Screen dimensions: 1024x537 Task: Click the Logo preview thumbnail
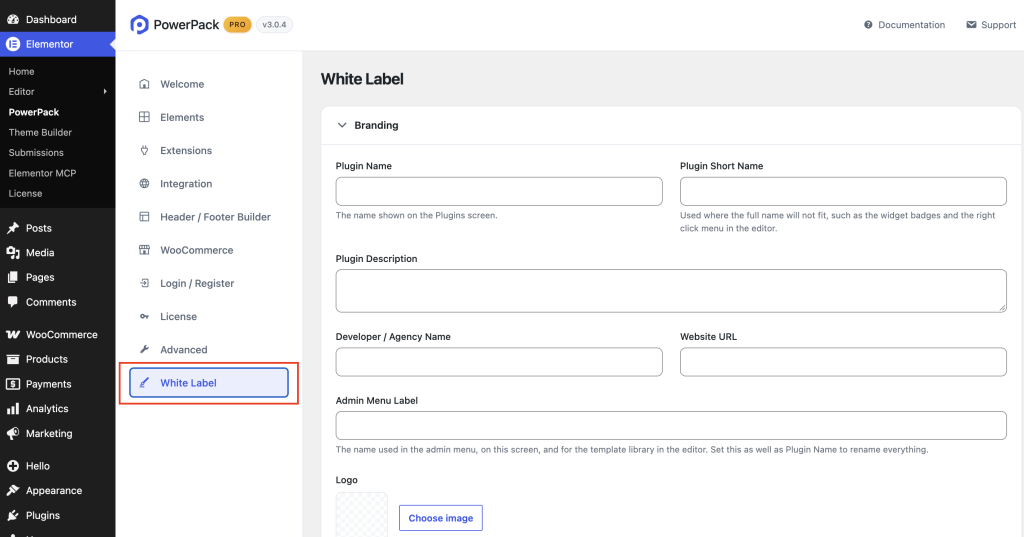pyautogui.click(x=362, y=515)
